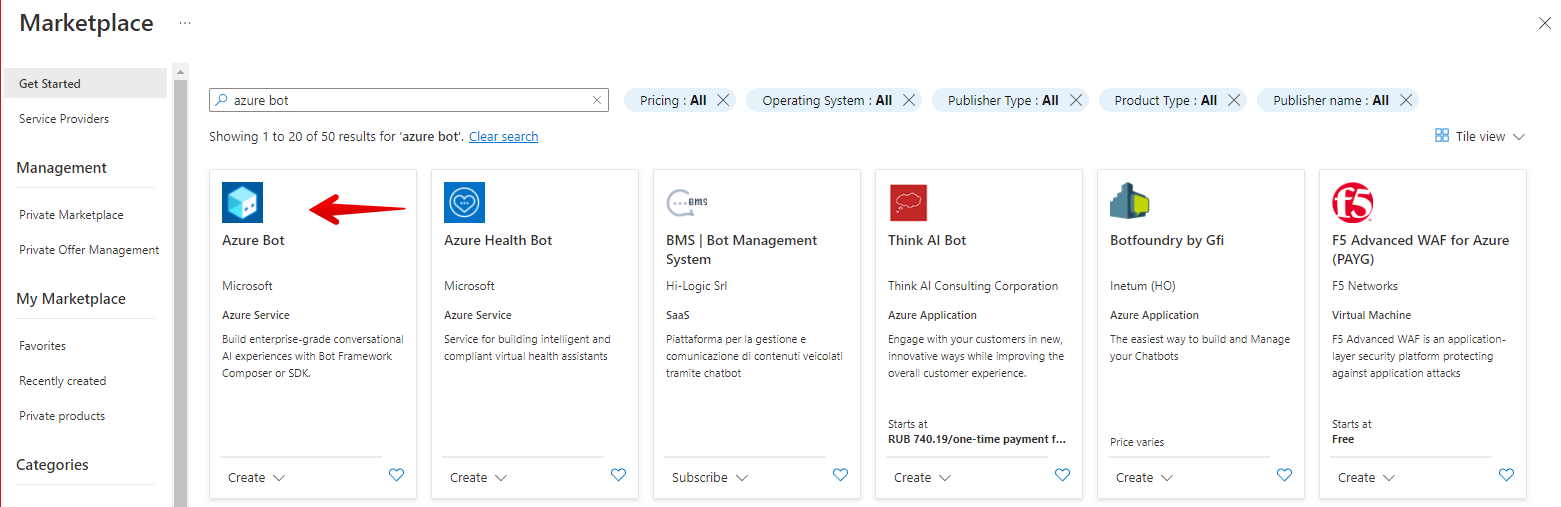Screen dimensions: 1561x507
Task: Click the Price varies text
Action: 1137,442
